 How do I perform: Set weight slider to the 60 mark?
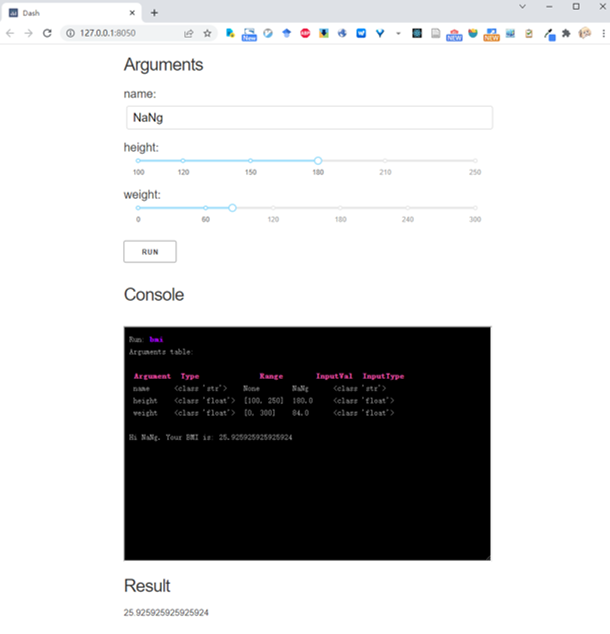pyautogui.click(x=206, y=208)
